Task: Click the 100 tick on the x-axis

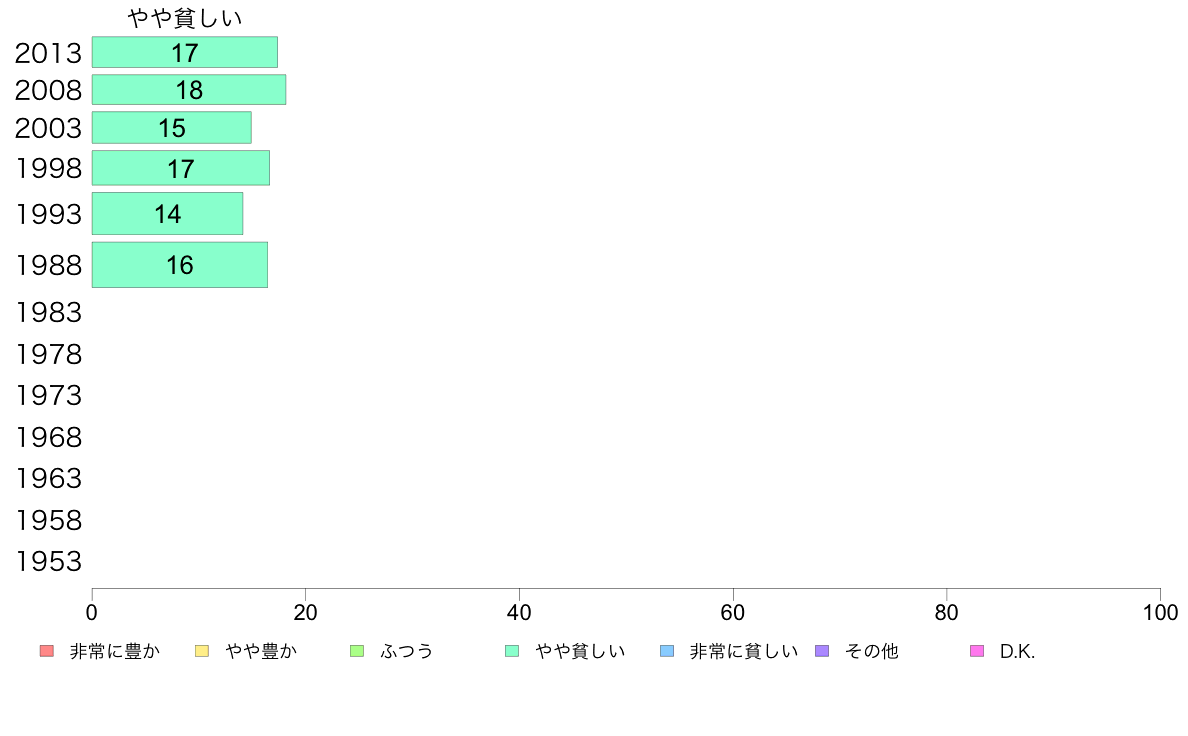Action: [x=1160, y=612]
